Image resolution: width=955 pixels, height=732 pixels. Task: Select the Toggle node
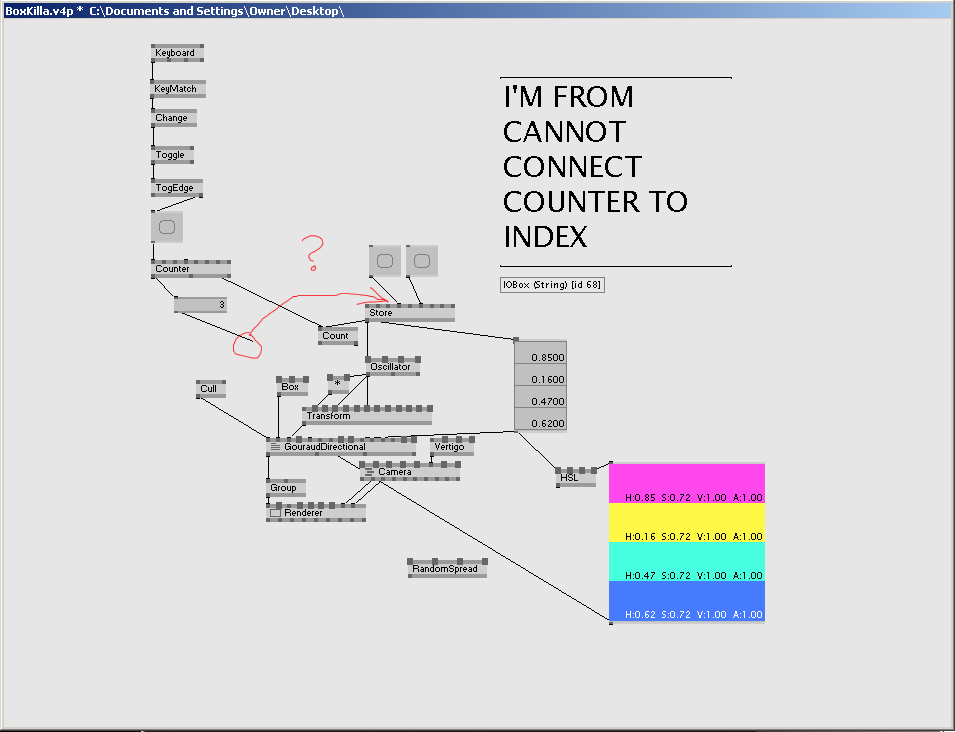pos(172,155)
